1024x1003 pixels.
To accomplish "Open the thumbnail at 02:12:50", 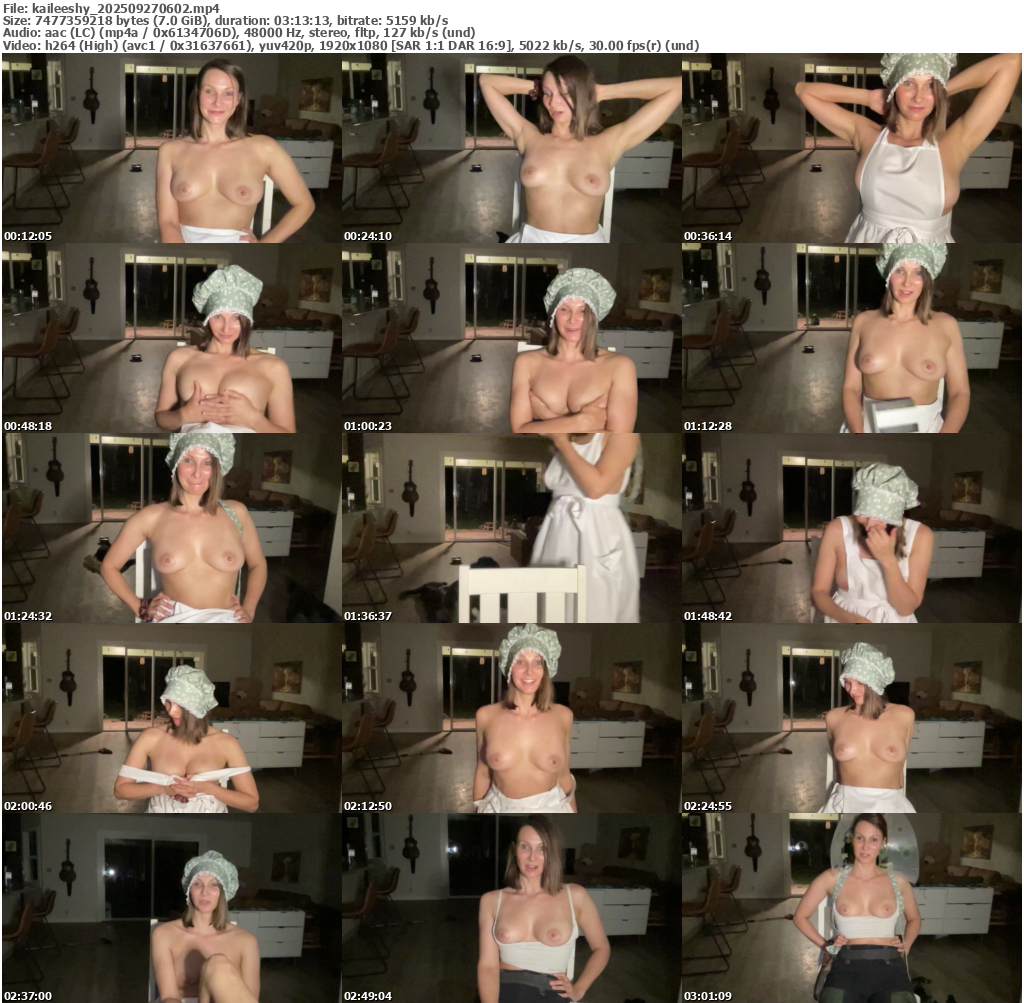I will coord(511,718).
